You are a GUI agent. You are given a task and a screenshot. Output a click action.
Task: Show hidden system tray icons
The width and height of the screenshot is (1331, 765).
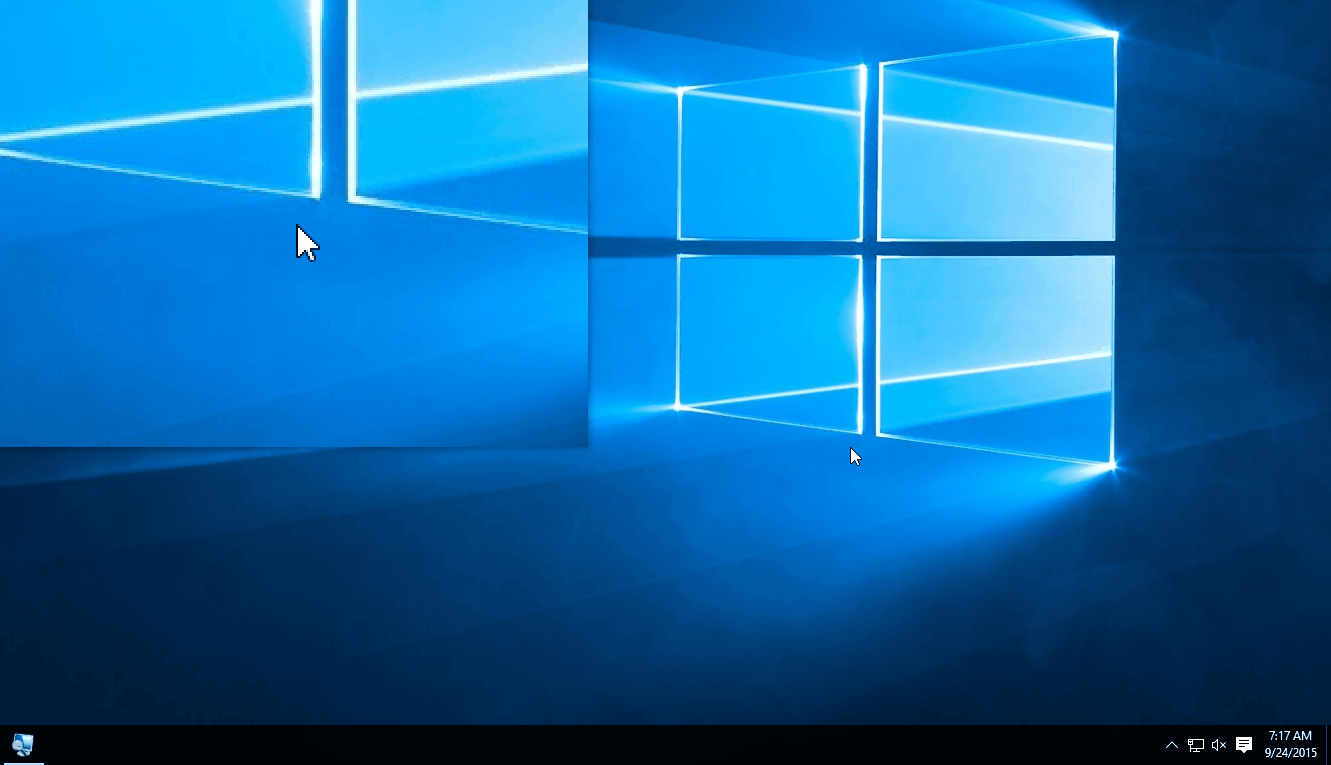pyautogui.click(x=1172, y=745)
